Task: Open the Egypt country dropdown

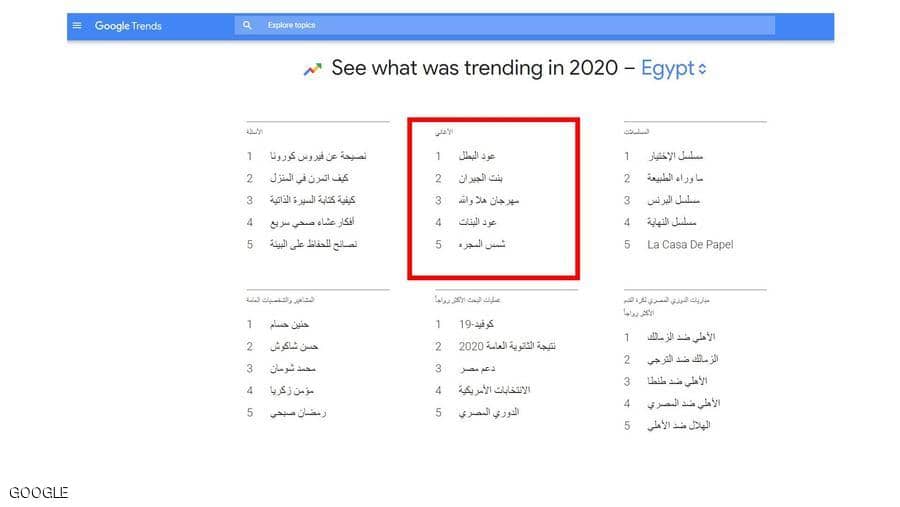Action: coord(673,69)
